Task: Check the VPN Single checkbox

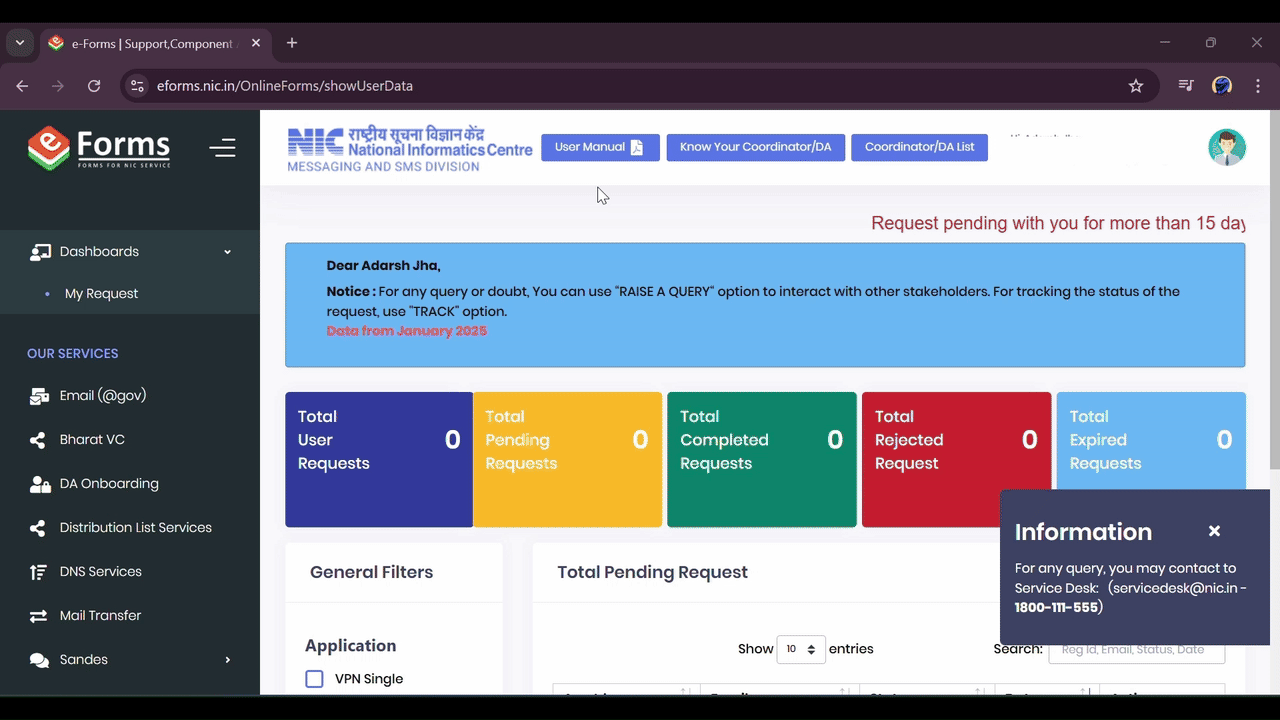Action: [314, 678]
